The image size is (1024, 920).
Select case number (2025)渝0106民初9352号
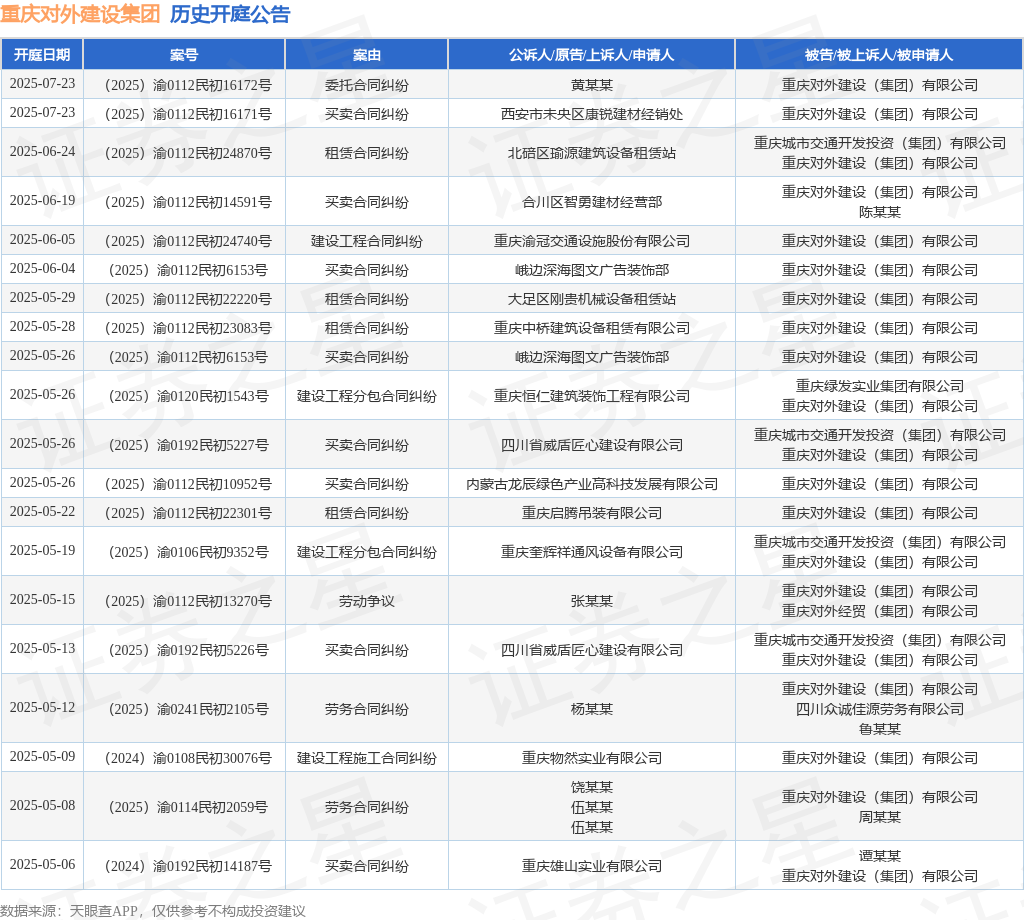(188, 552)
